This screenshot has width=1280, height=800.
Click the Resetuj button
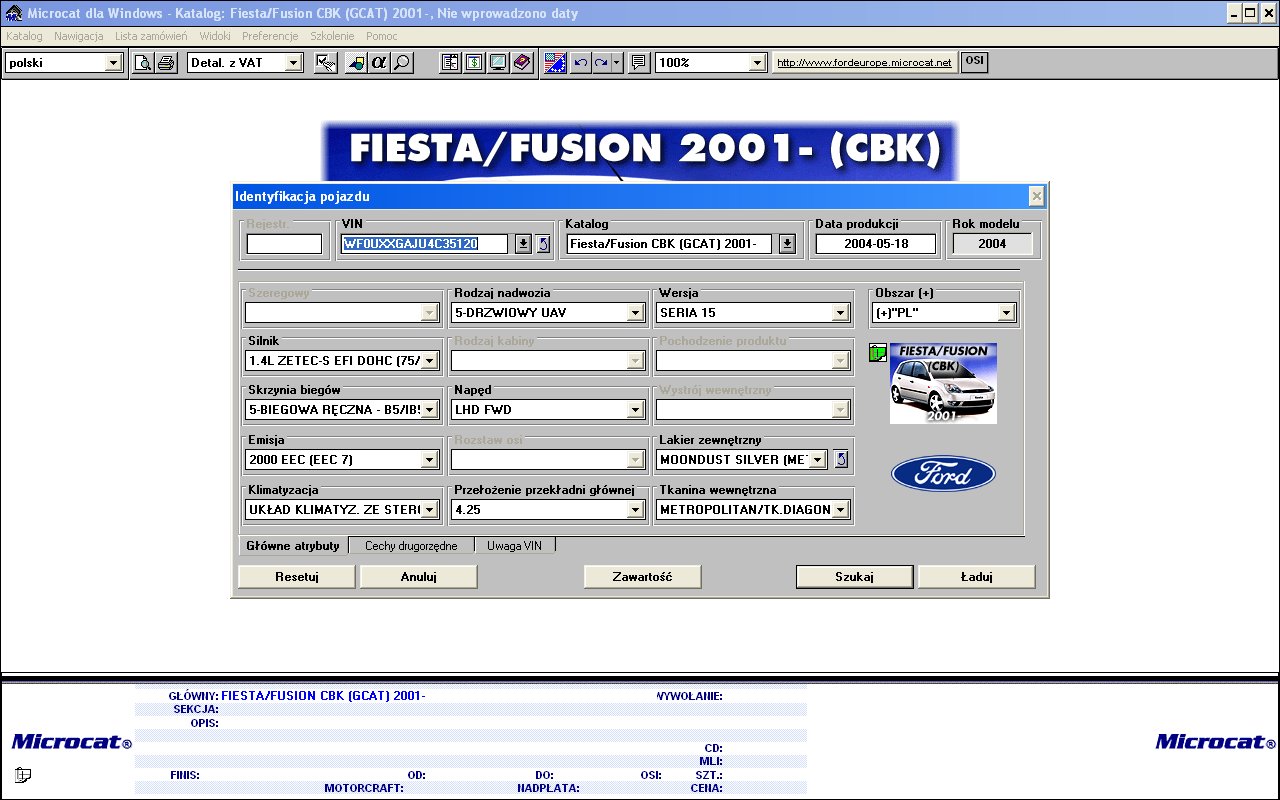point(297,577)
